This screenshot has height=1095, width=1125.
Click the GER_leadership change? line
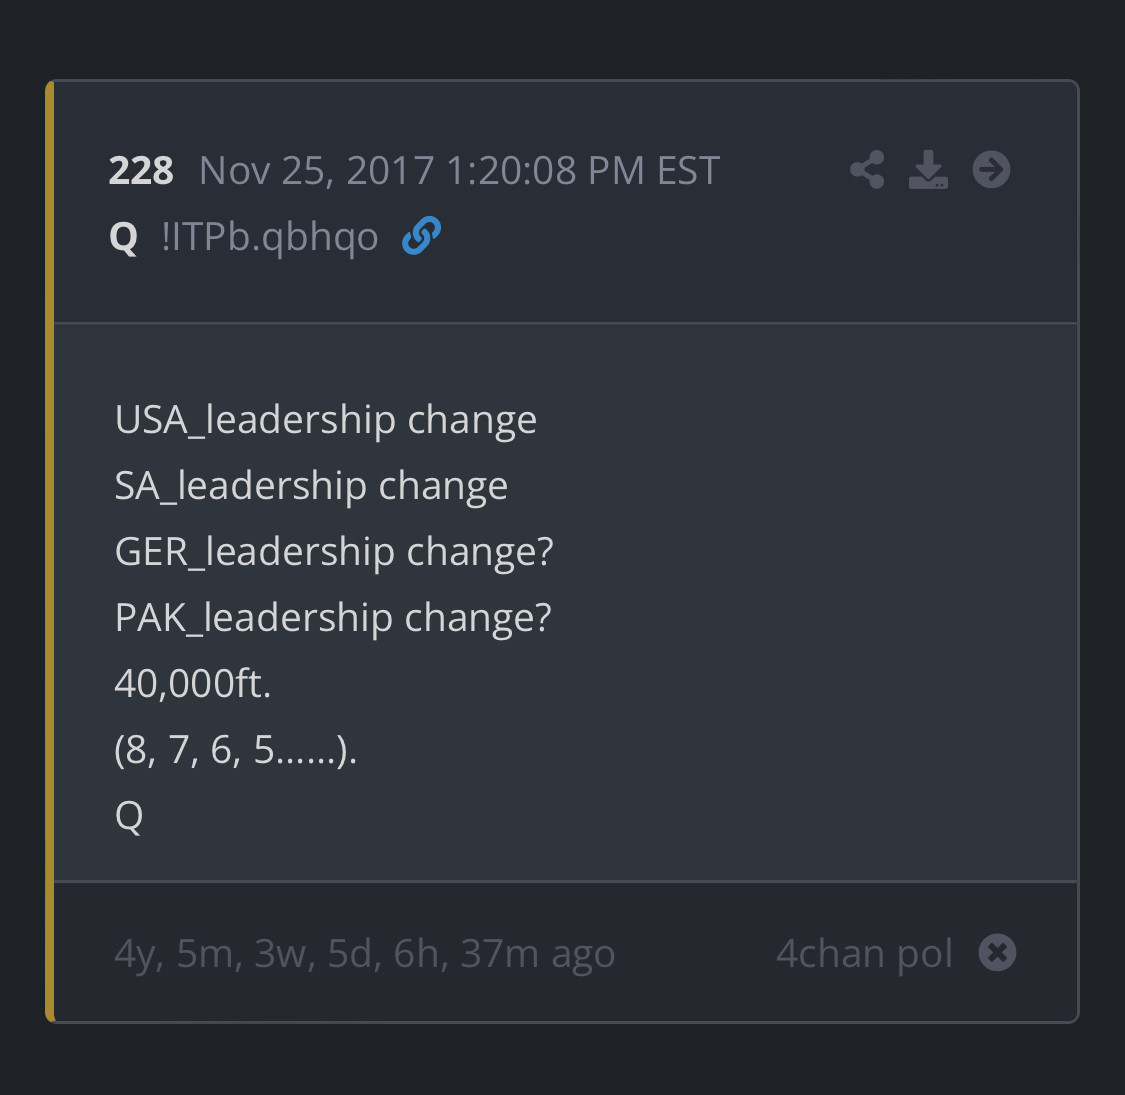pos(334,552)
